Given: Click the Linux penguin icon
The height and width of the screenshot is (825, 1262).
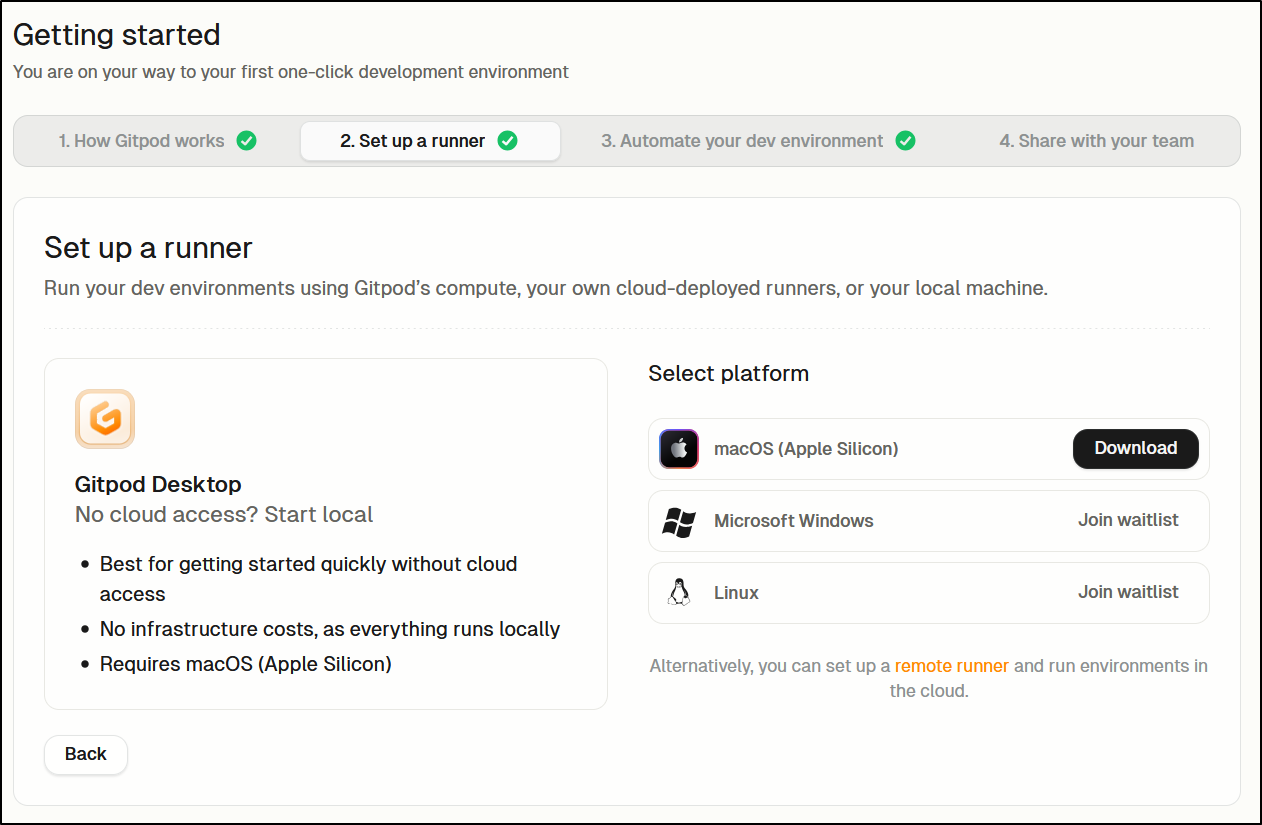Looking at the screenshot, I should 679,593.
